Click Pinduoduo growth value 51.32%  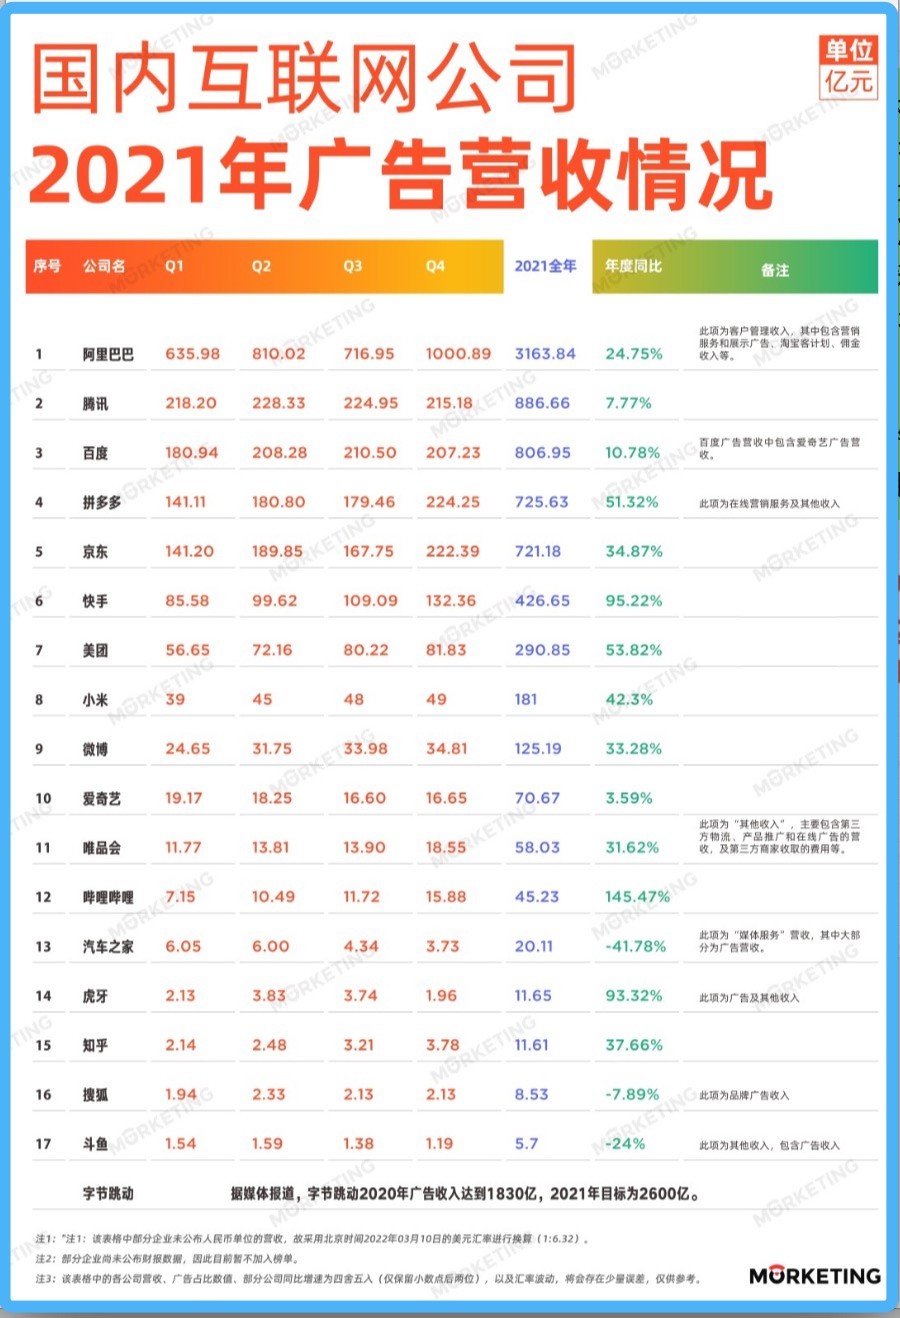(x=632, y=502)
